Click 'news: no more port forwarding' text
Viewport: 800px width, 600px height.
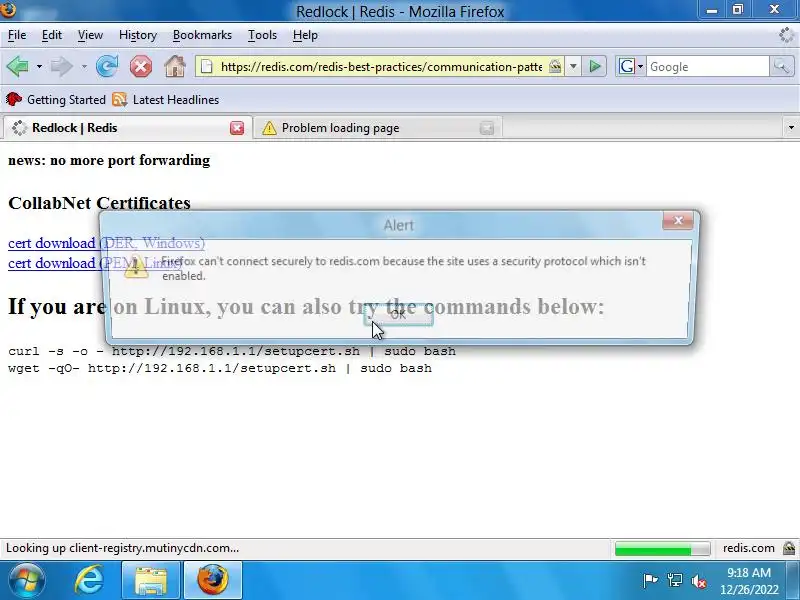109,160
